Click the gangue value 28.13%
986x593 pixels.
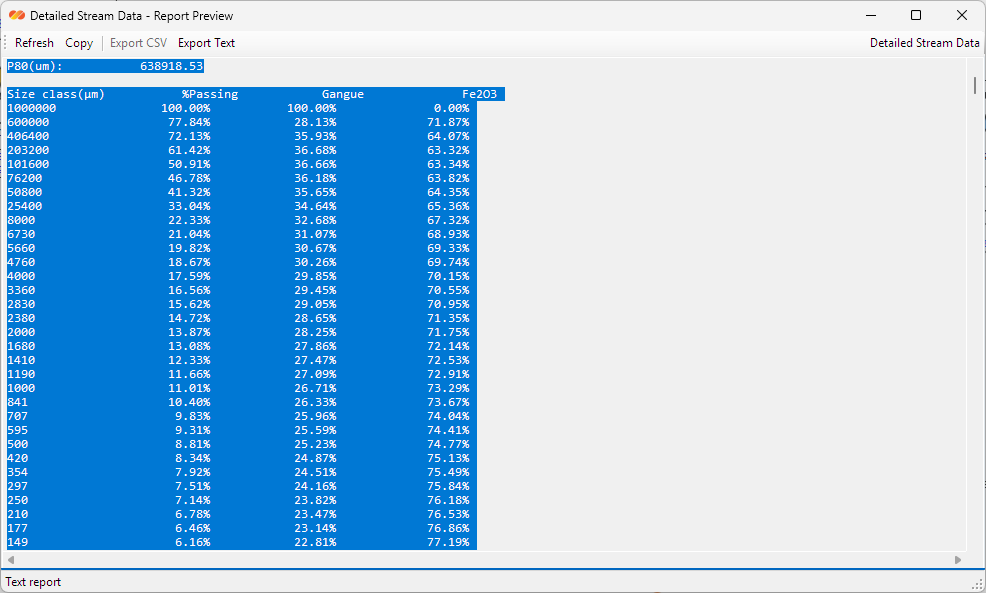coord(315,122)
